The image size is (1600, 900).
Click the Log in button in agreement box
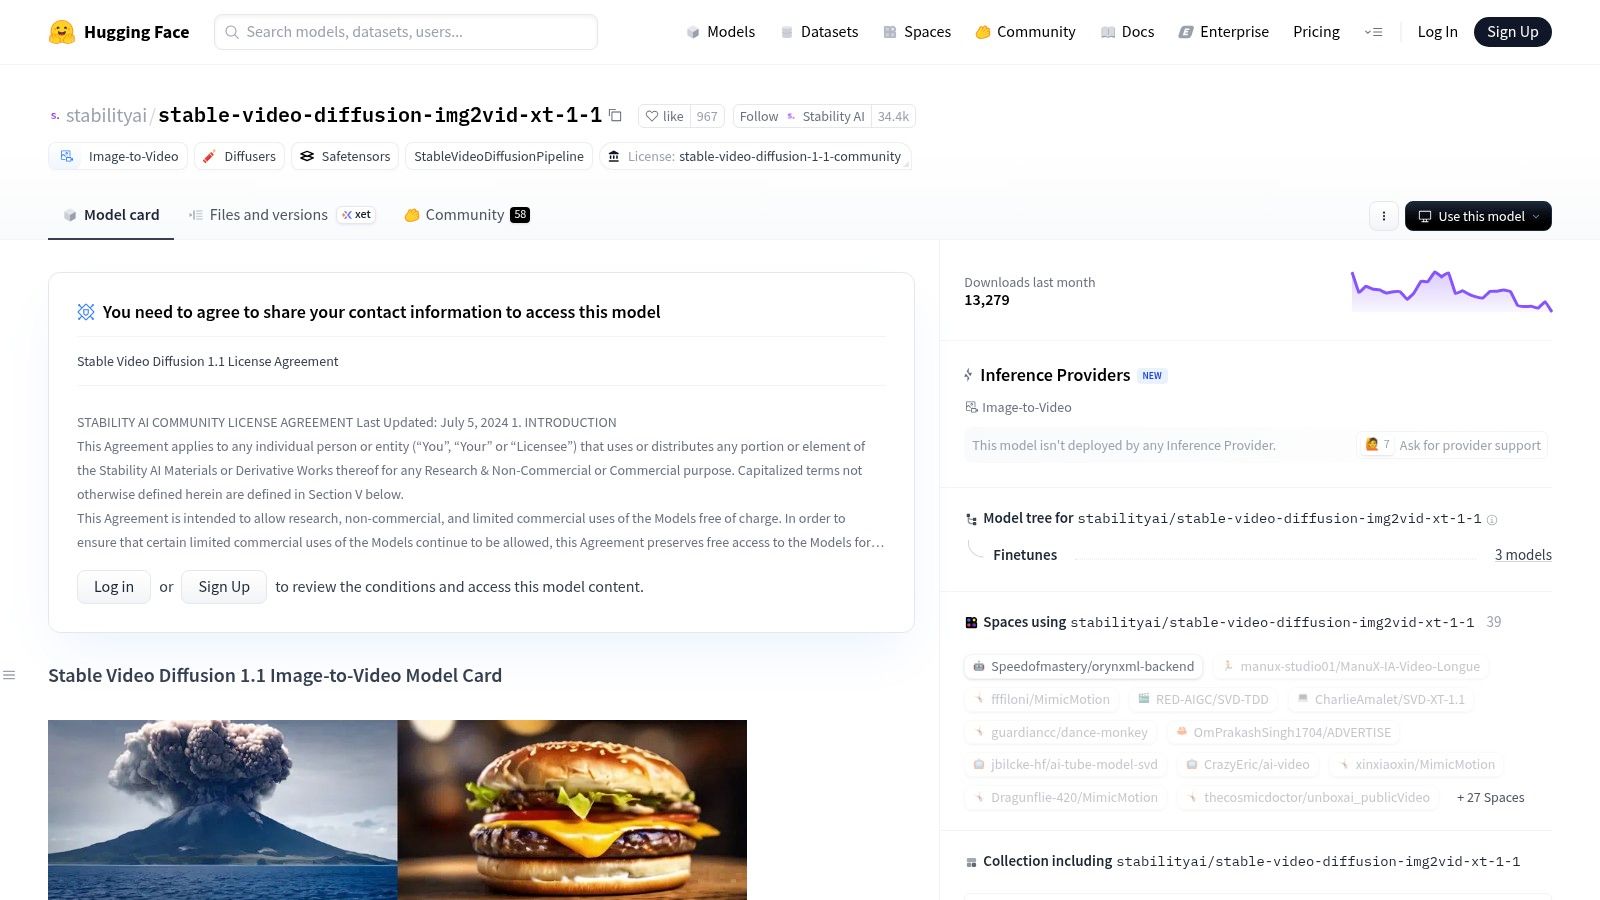coord(114,587)
